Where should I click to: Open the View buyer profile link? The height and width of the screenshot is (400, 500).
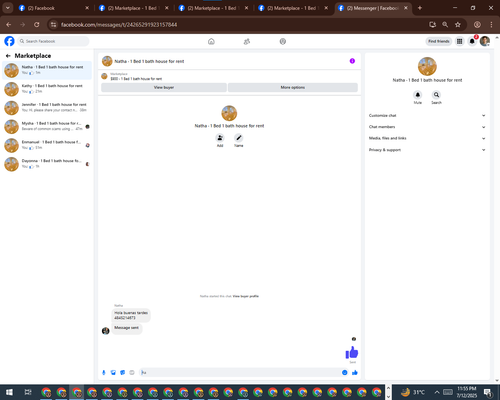(245, 296)
